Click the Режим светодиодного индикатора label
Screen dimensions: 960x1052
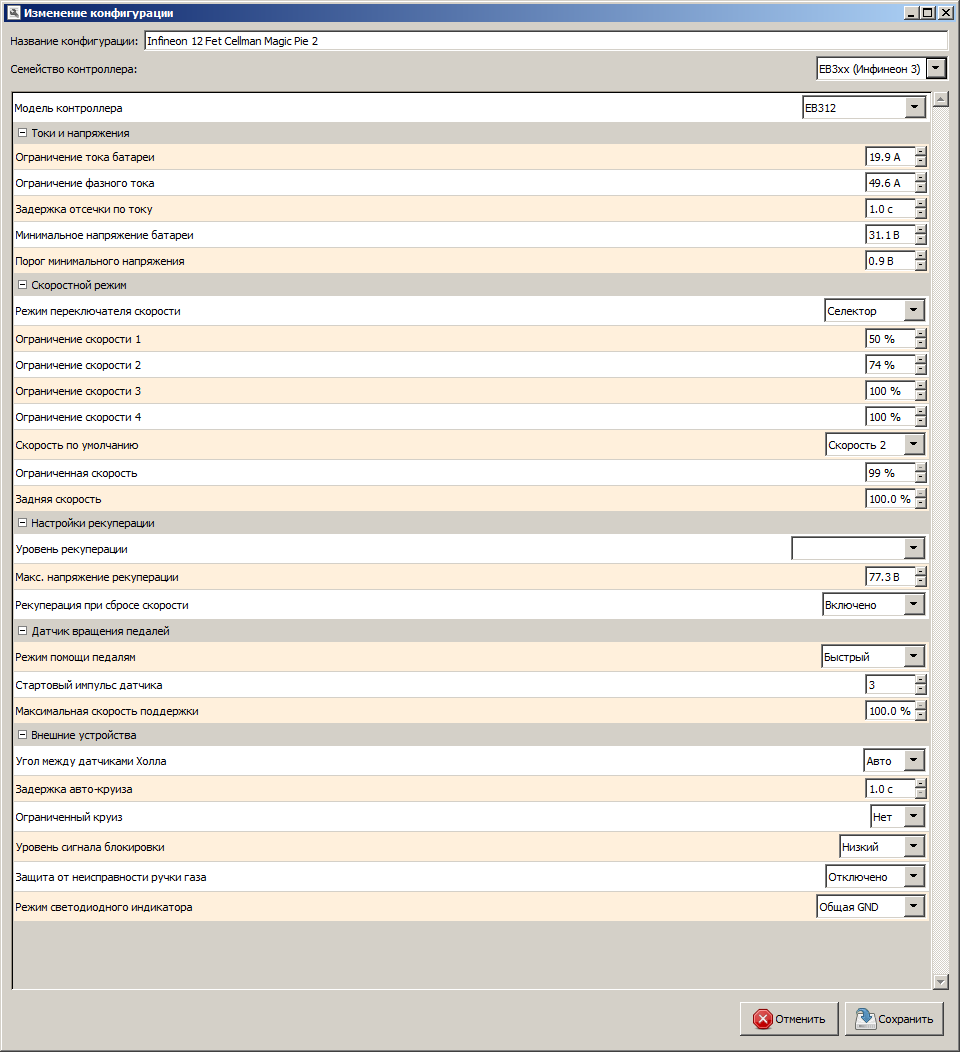(104, 907)
